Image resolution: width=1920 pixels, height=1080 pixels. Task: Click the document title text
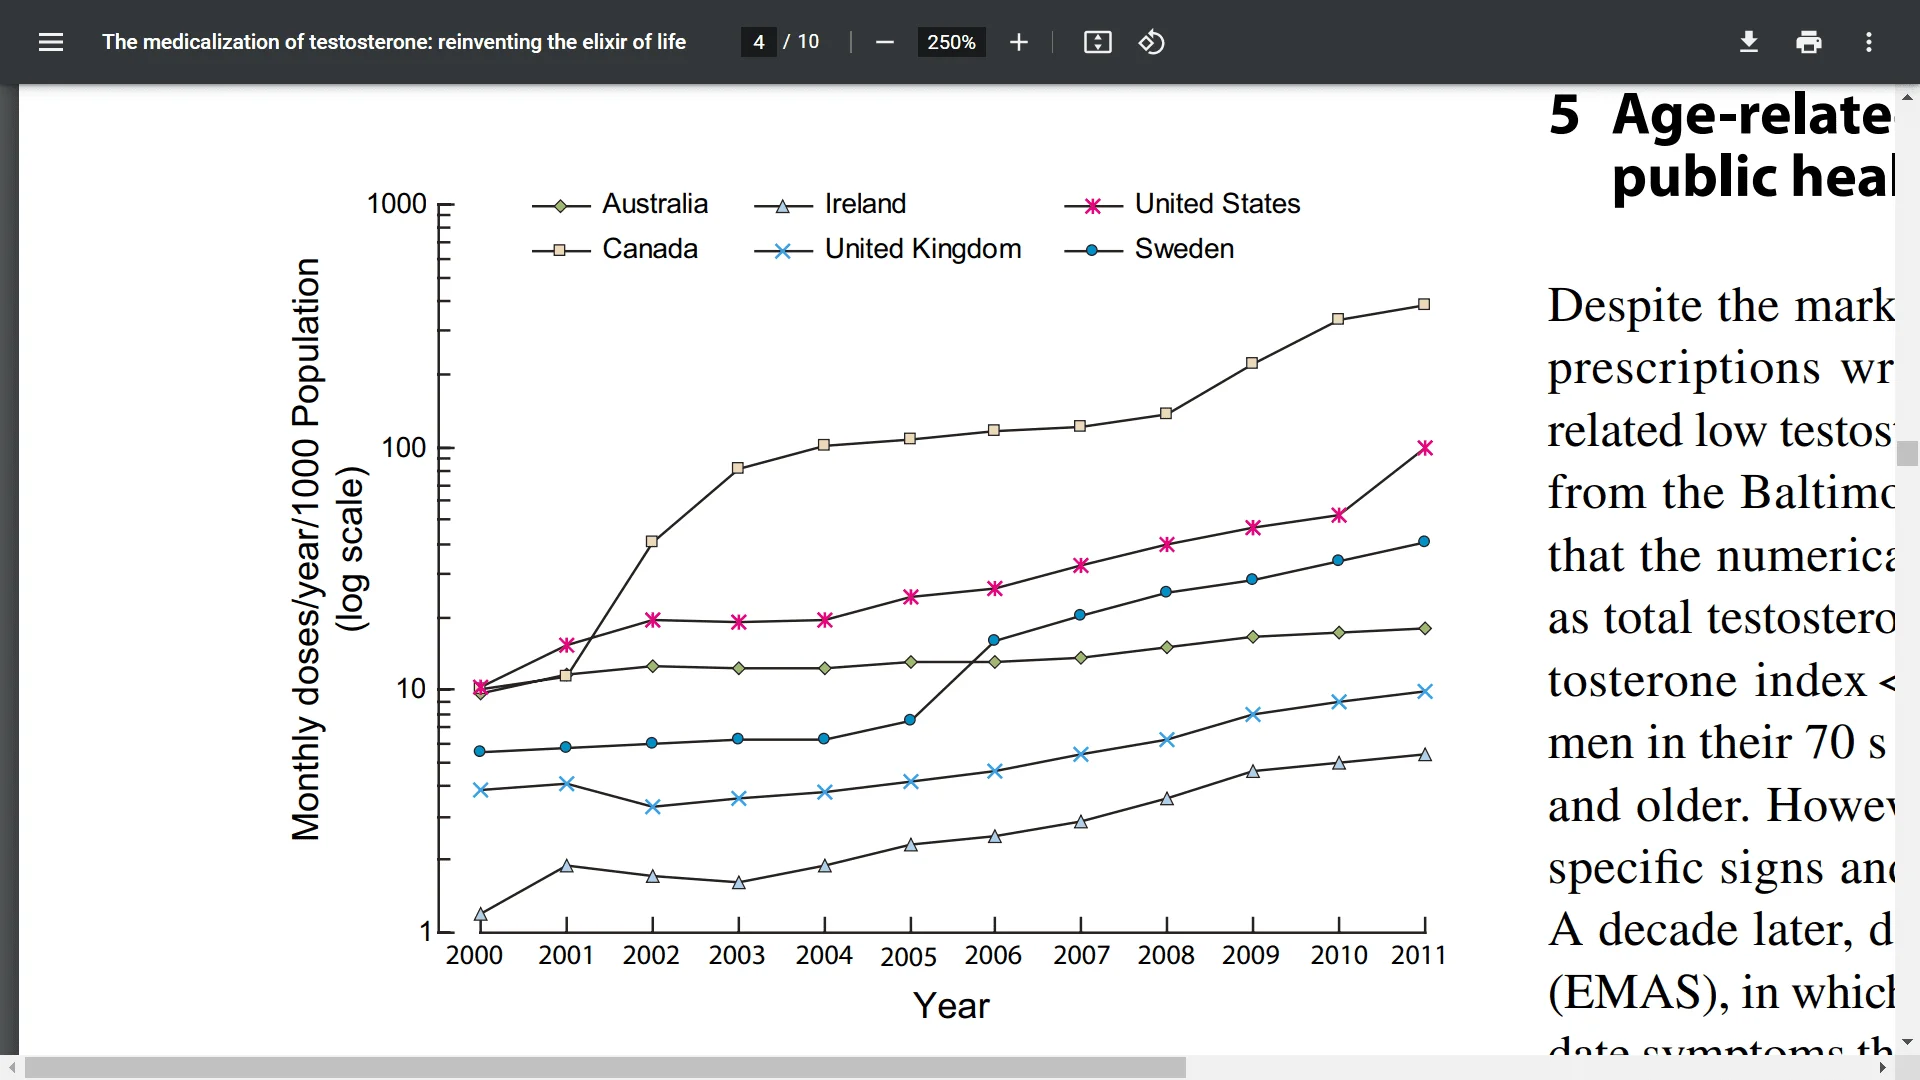click(x=394, y=42)
